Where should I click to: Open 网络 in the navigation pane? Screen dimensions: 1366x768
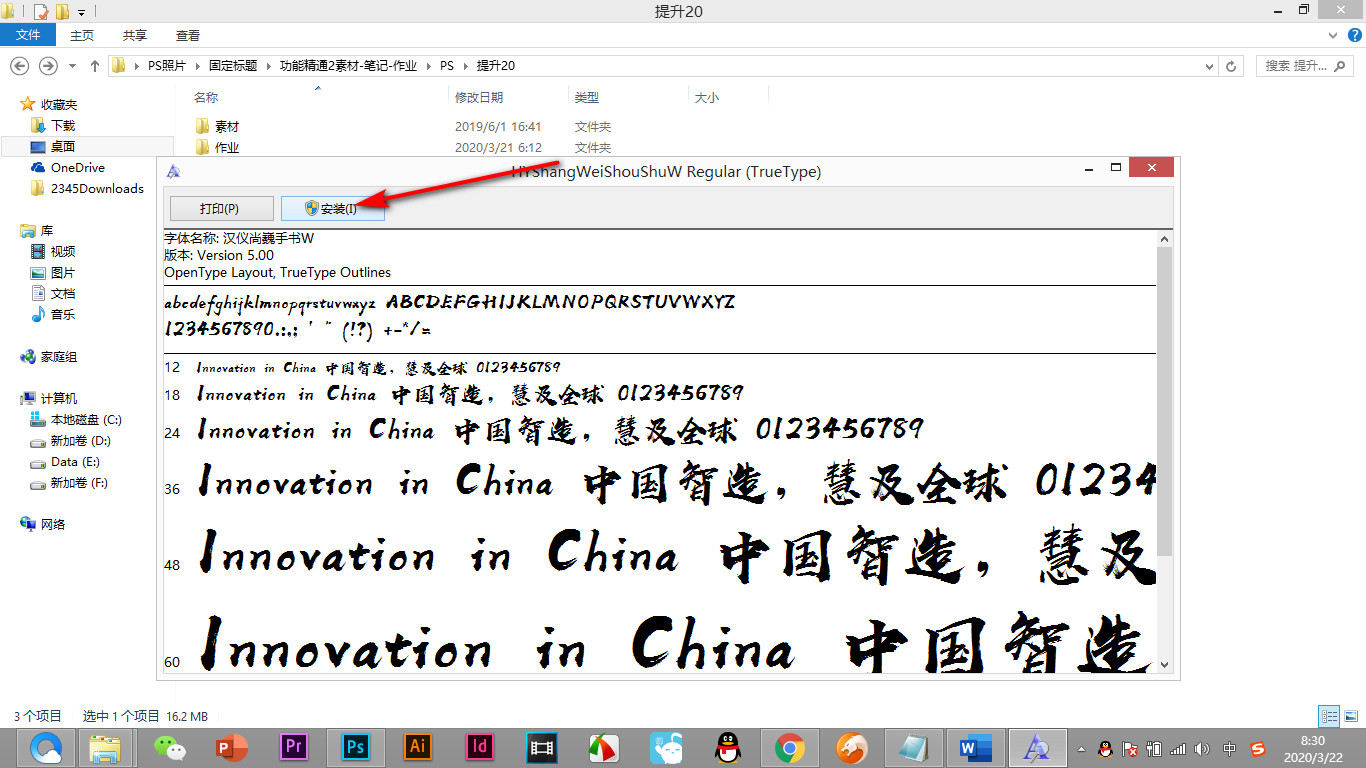(52, 524)
